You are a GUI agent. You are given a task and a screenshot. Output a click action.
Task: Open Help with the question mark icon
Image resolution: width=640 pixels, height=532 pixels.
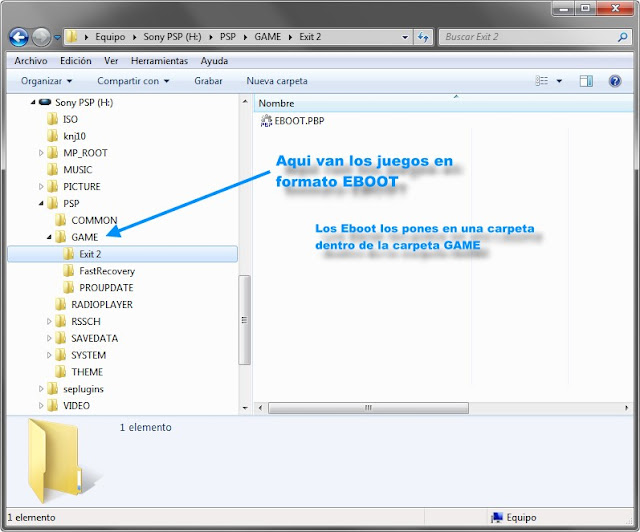tap(615, 81)
